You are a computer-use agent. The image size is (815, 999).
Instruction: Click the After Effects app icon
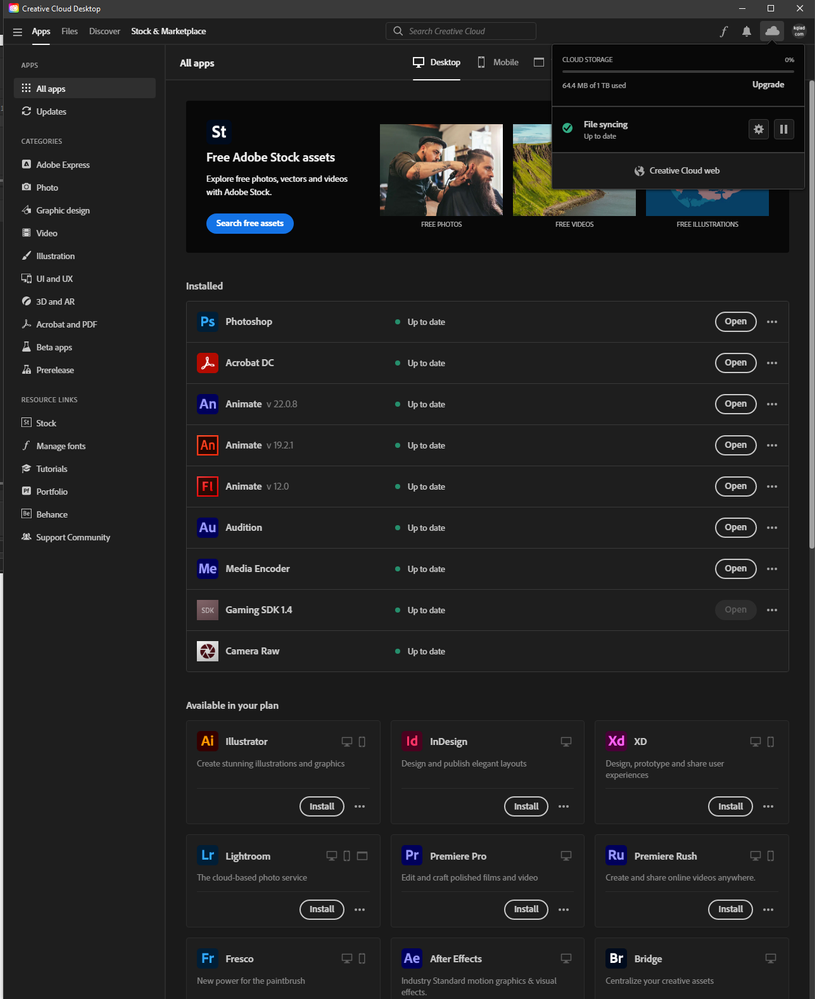[x=412, y=958]
